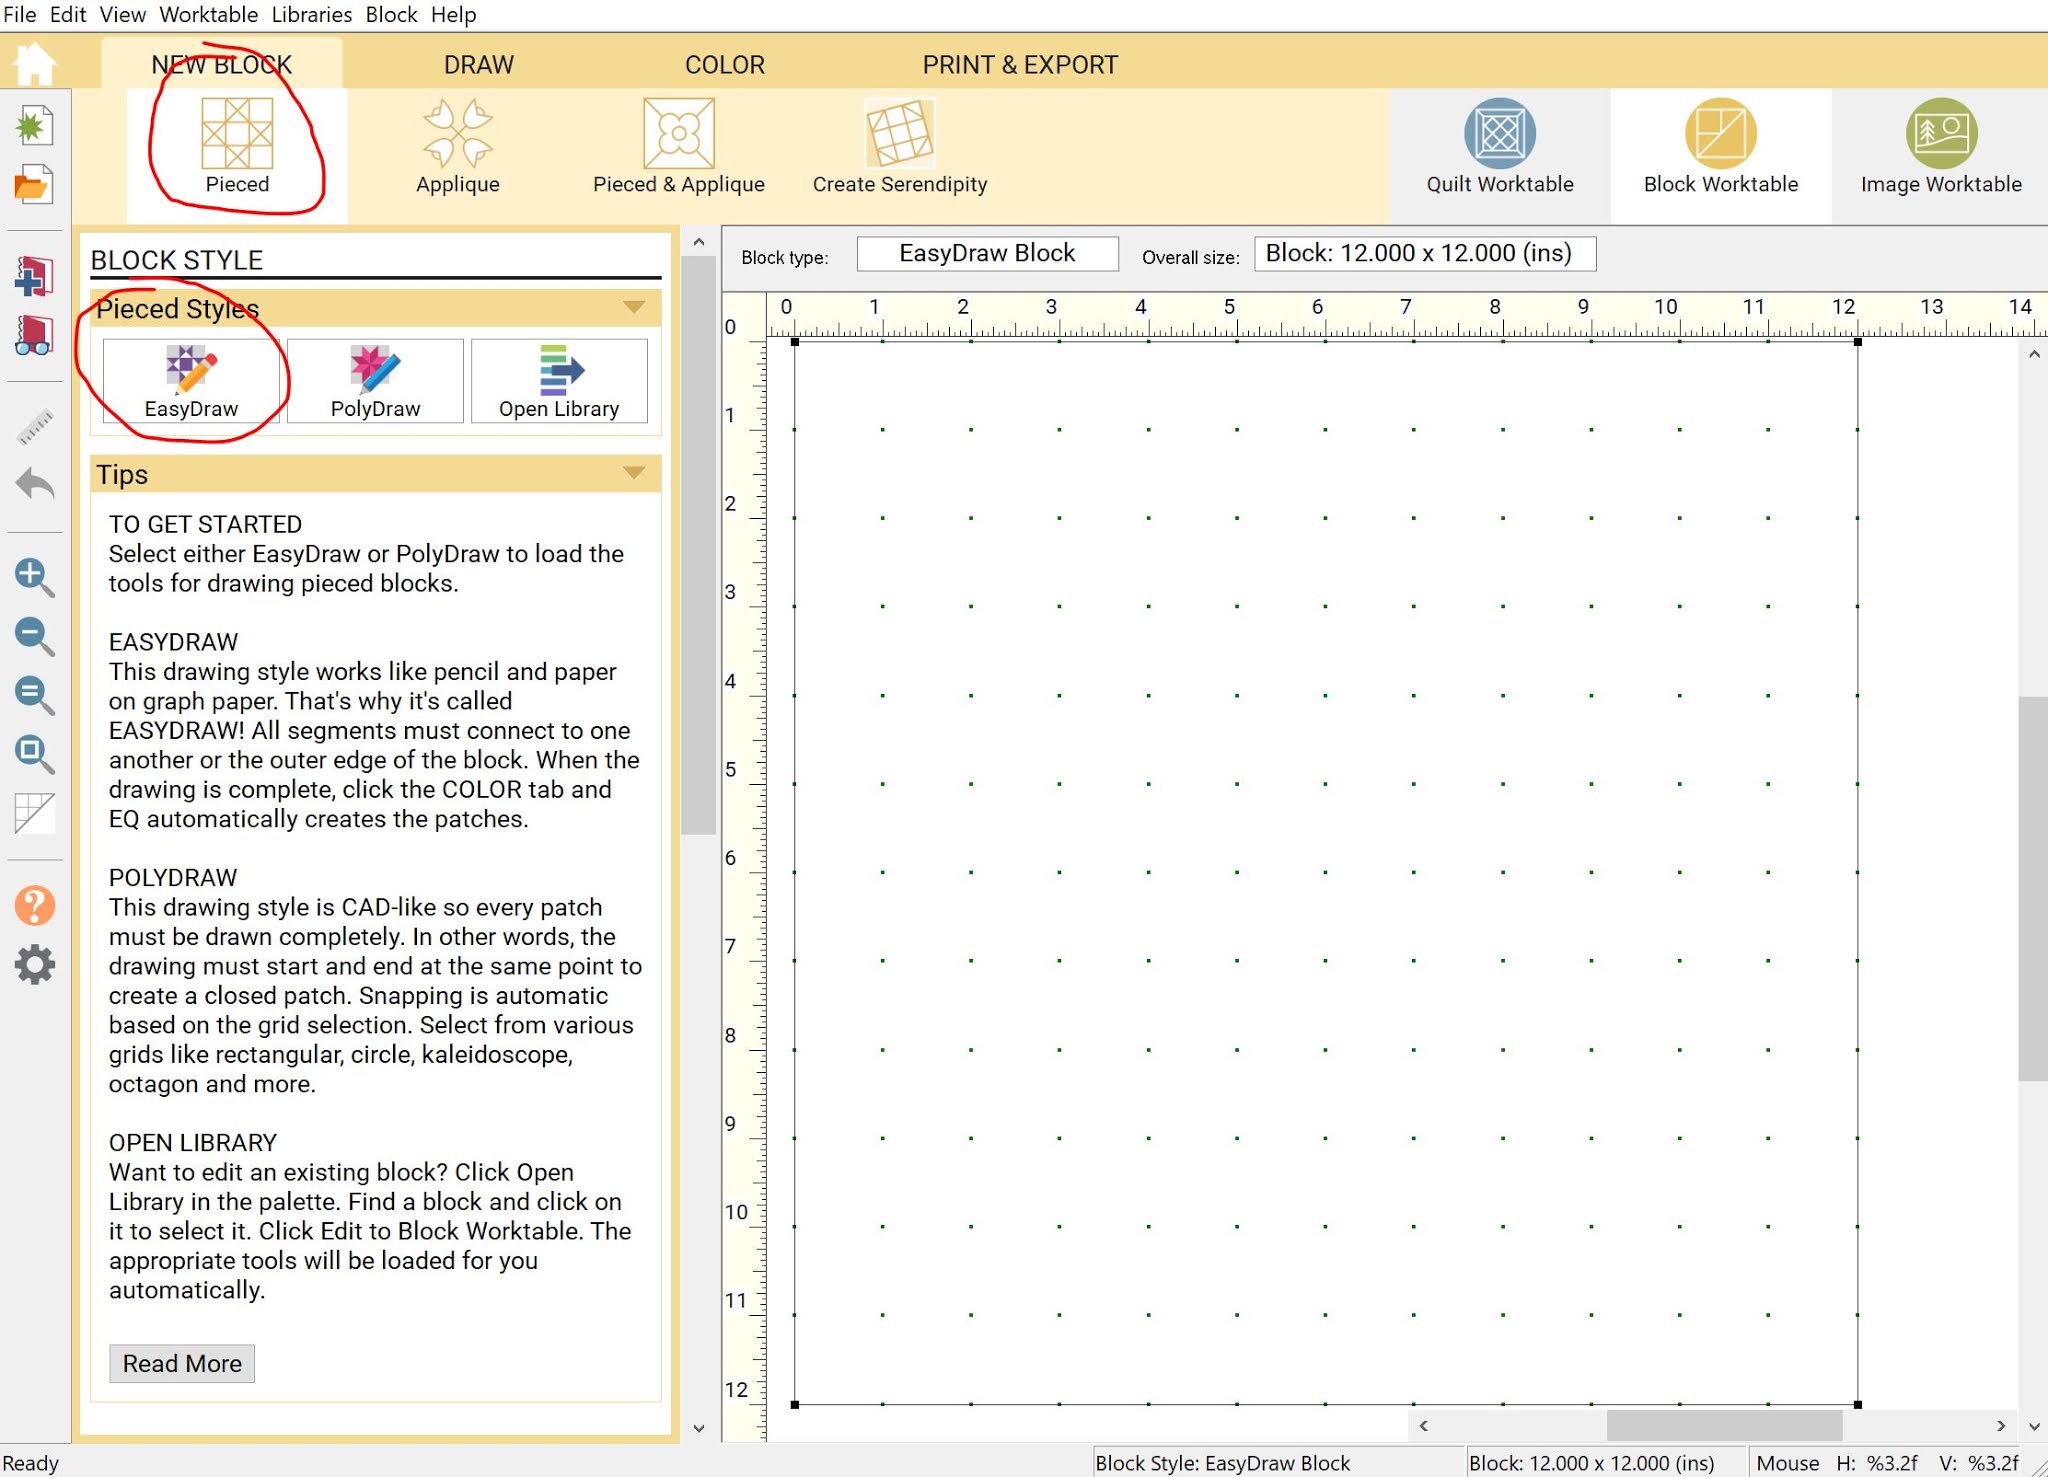Viewport: 2048px width, 1477px height.
Task: Collapse the Pieced Styles section
Action: coord(633,307)
